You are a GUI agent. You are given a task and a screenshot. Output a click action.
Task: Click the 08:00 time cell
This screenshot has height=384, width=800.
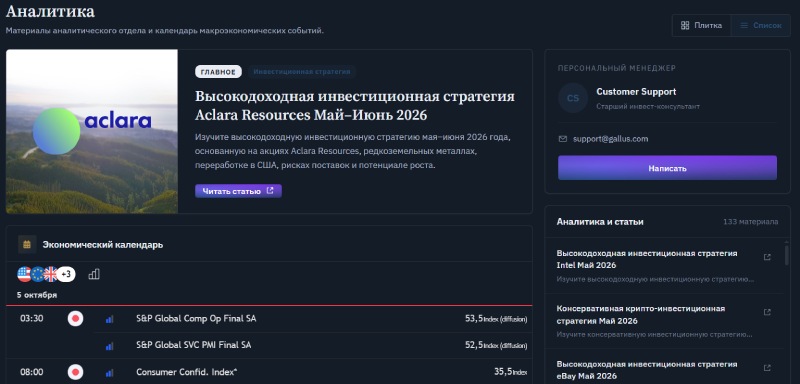[x=32, y=372]
